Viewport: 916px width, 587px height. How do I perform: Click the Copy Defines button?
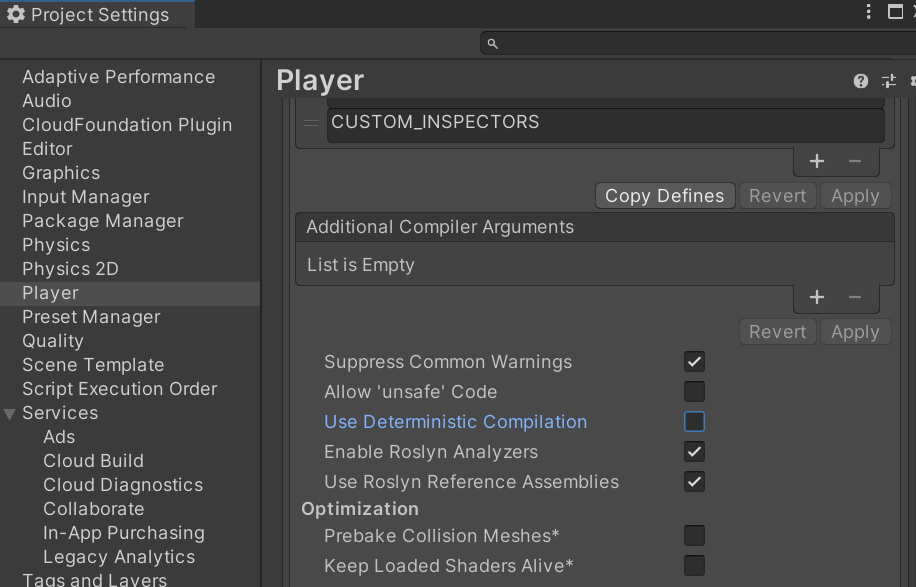[x=665, y=196]
